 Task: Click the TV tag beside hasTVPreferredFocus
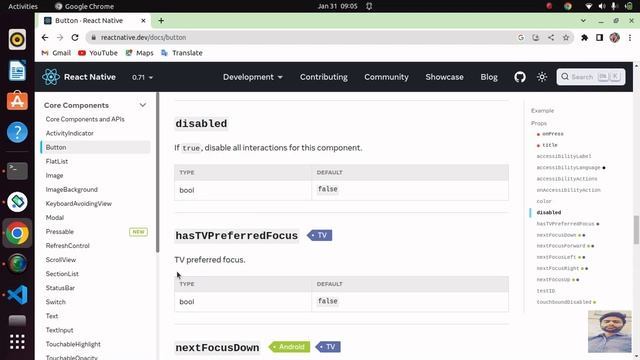320,236
